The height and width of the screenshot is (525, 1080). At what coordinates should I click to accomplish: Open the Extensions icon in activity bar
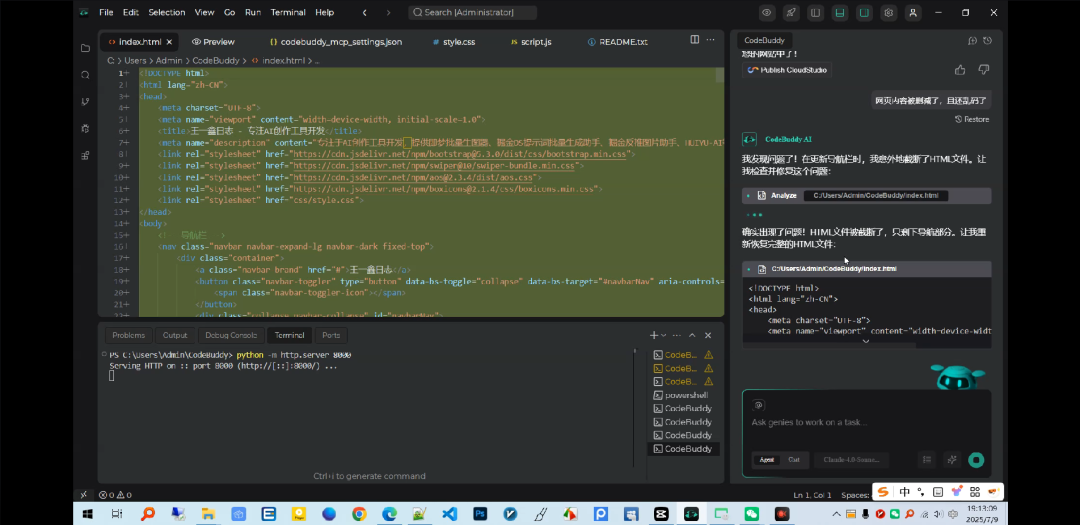(85, 155)
